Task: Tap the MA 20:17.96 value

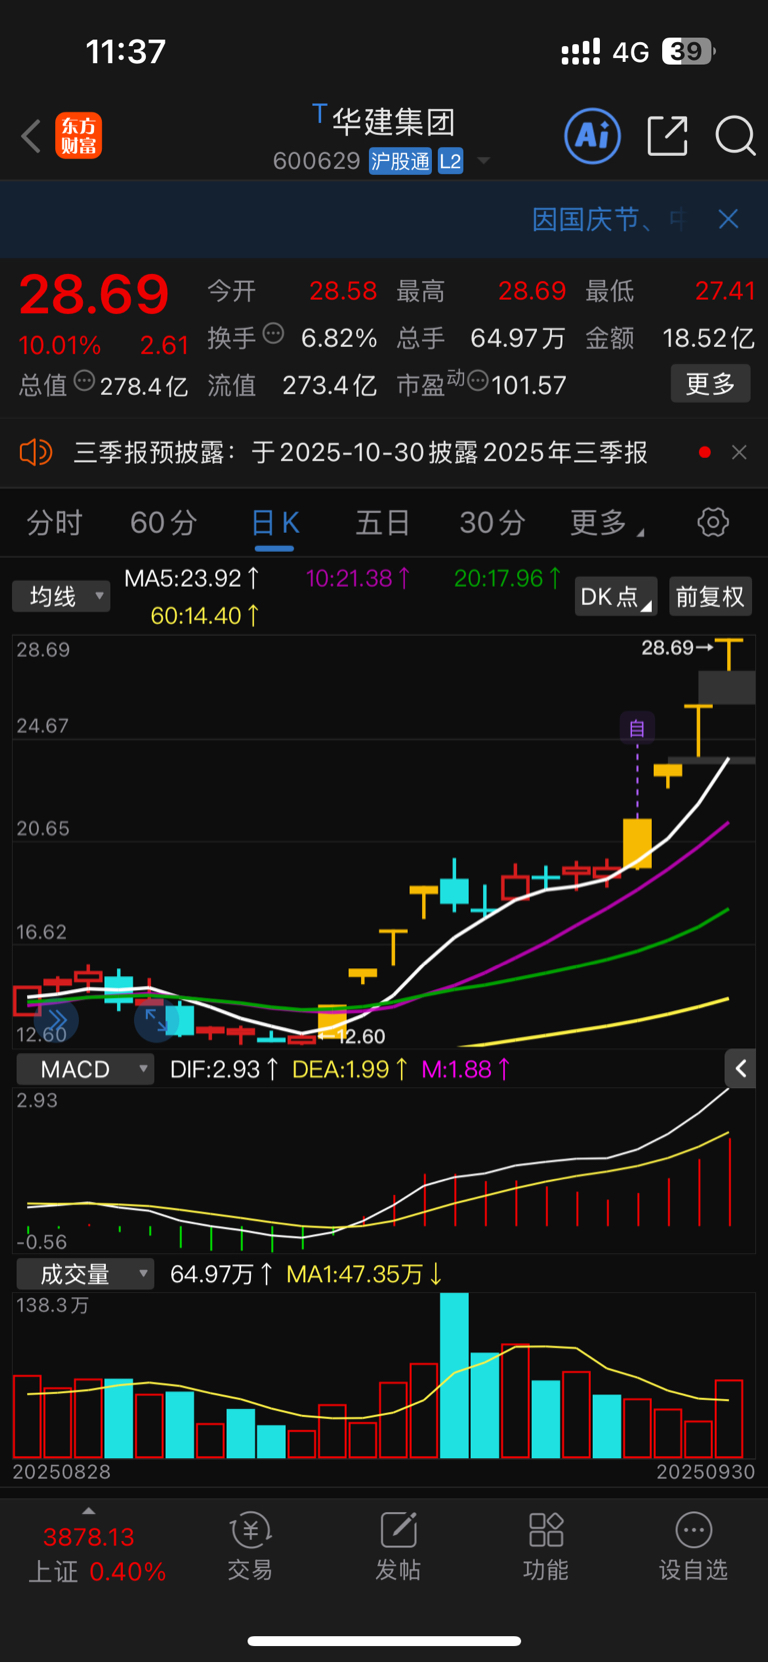Action: (x=508, y=578)
